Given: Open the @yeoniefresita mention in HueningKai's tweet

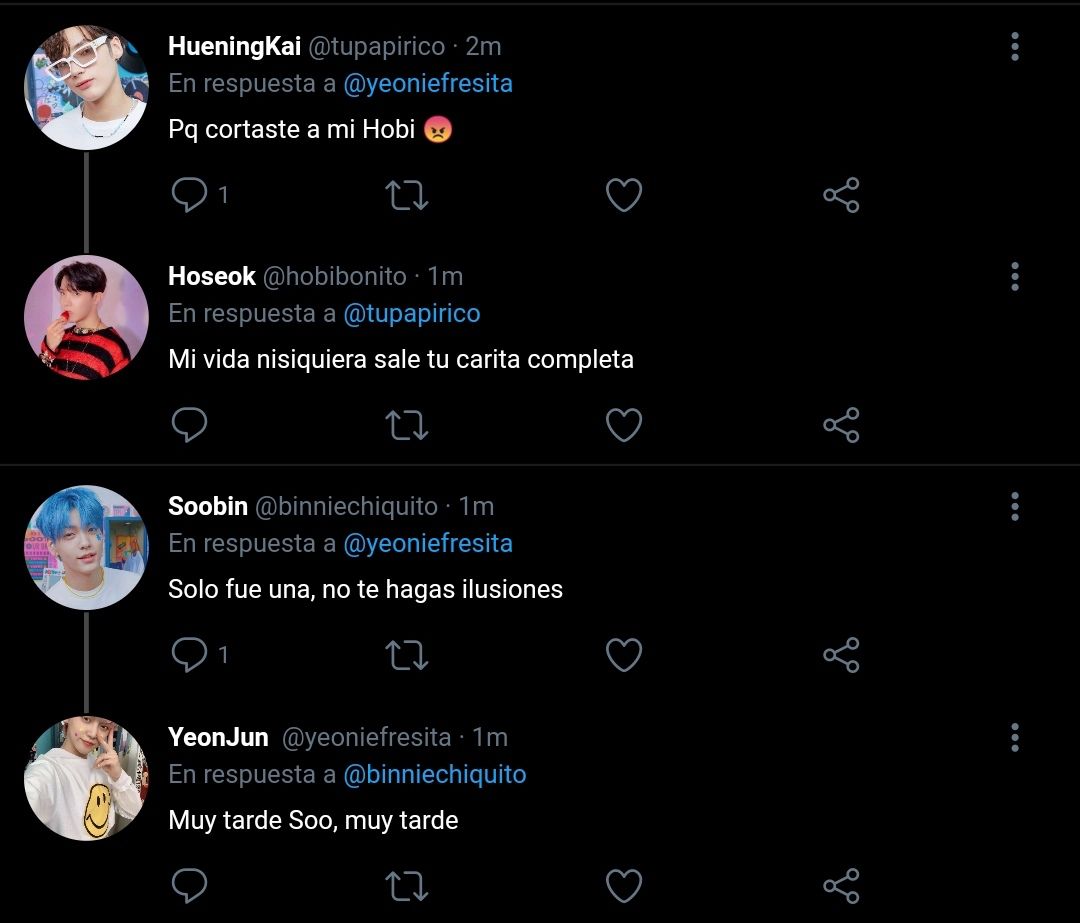Looking at the screenshot, I should [x=428, y=84].
